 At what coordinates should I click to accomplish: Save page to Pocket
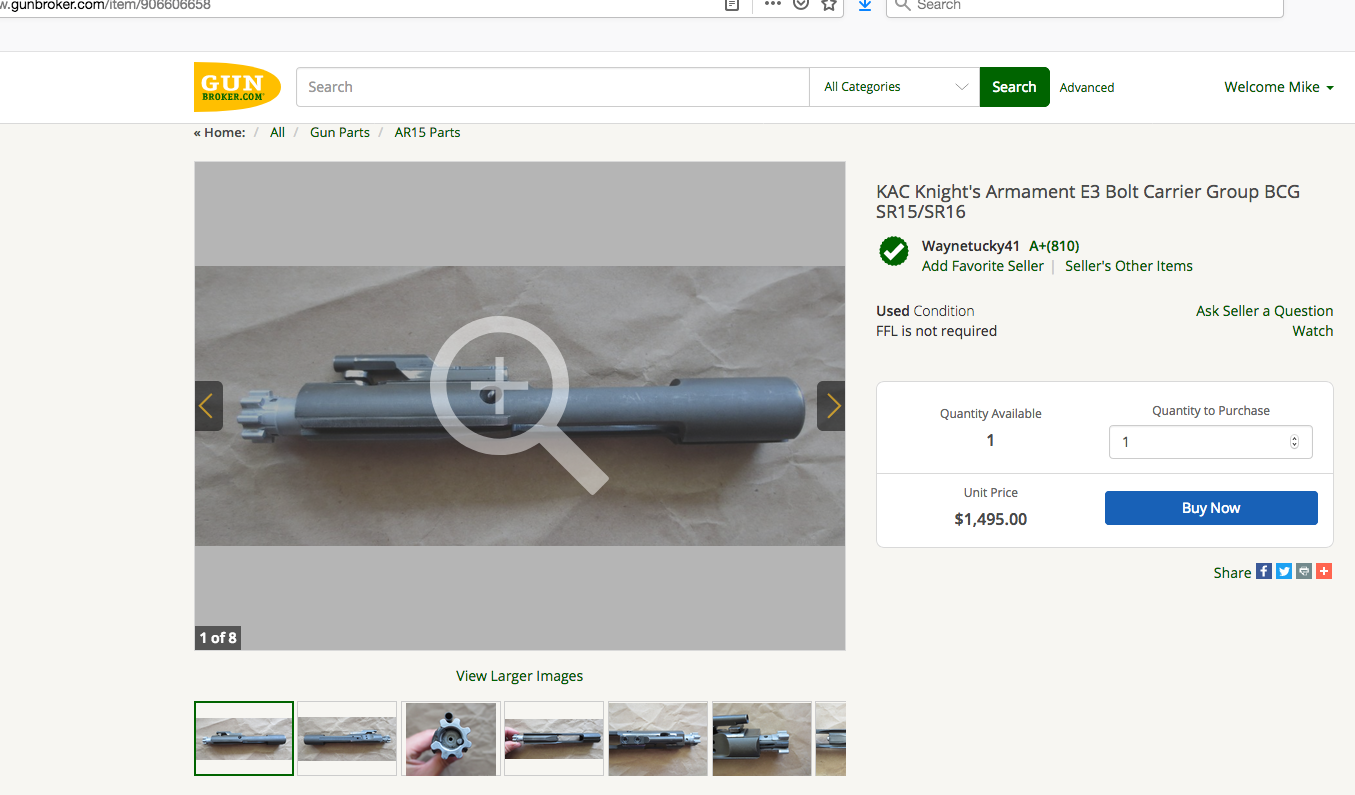801,5
